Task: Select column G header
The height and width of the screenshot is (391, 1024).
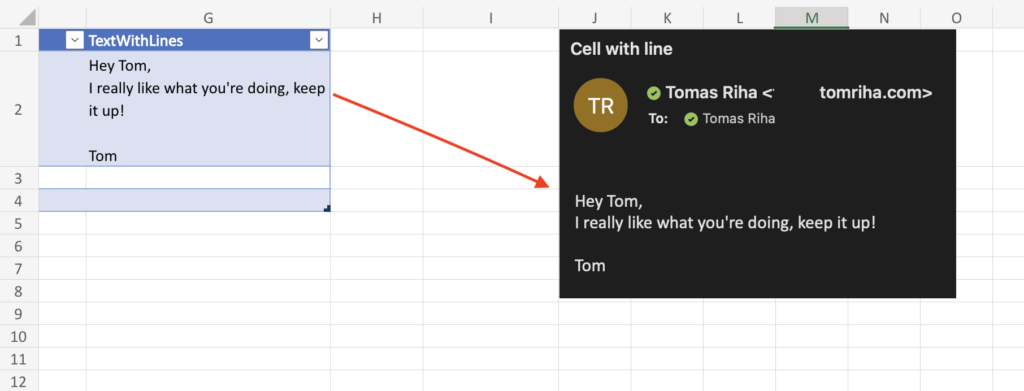Action: pyautogui.click(x=208, y=18)
